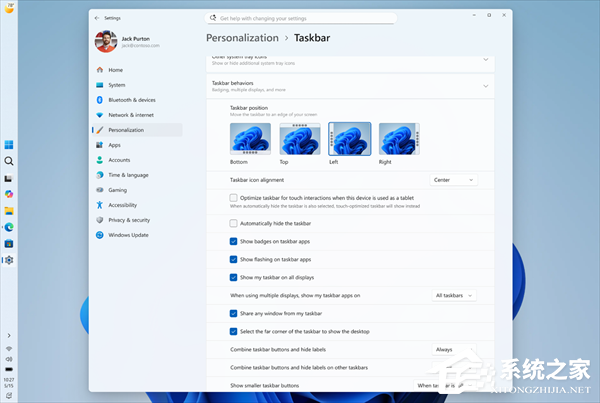Screen dimensions: 600x403
Task: Navigate to Network & internet
Action: pyautogui.click(x=131, y=115)
